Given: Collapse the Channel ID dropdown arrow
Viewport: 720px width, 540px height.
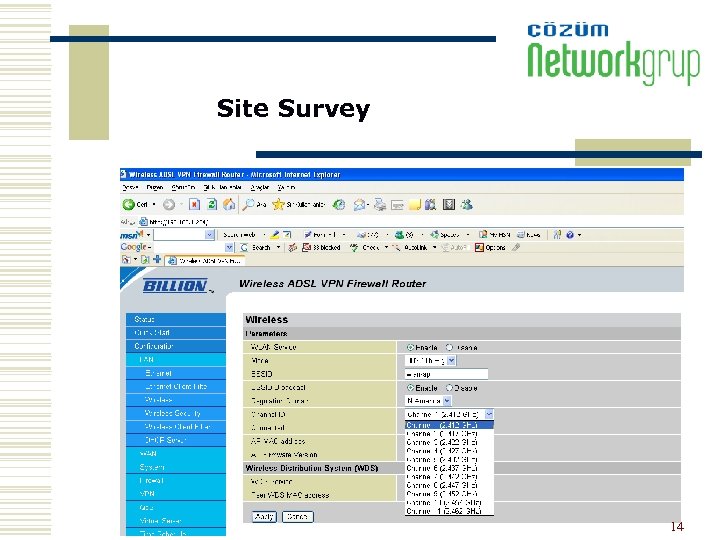Looking at the screenshot, I should (489, 414).
